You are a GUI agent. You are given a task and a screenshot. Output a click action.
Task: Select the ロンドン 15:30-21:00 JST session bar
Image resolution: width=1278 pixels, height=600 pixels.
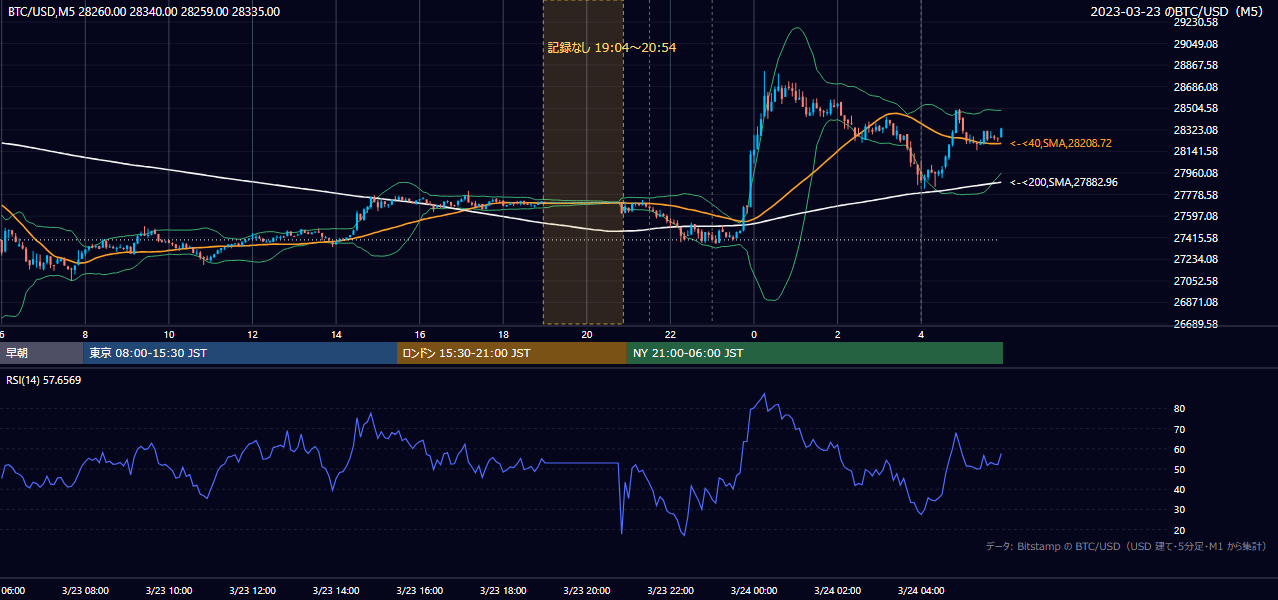[x=512, y=353]
